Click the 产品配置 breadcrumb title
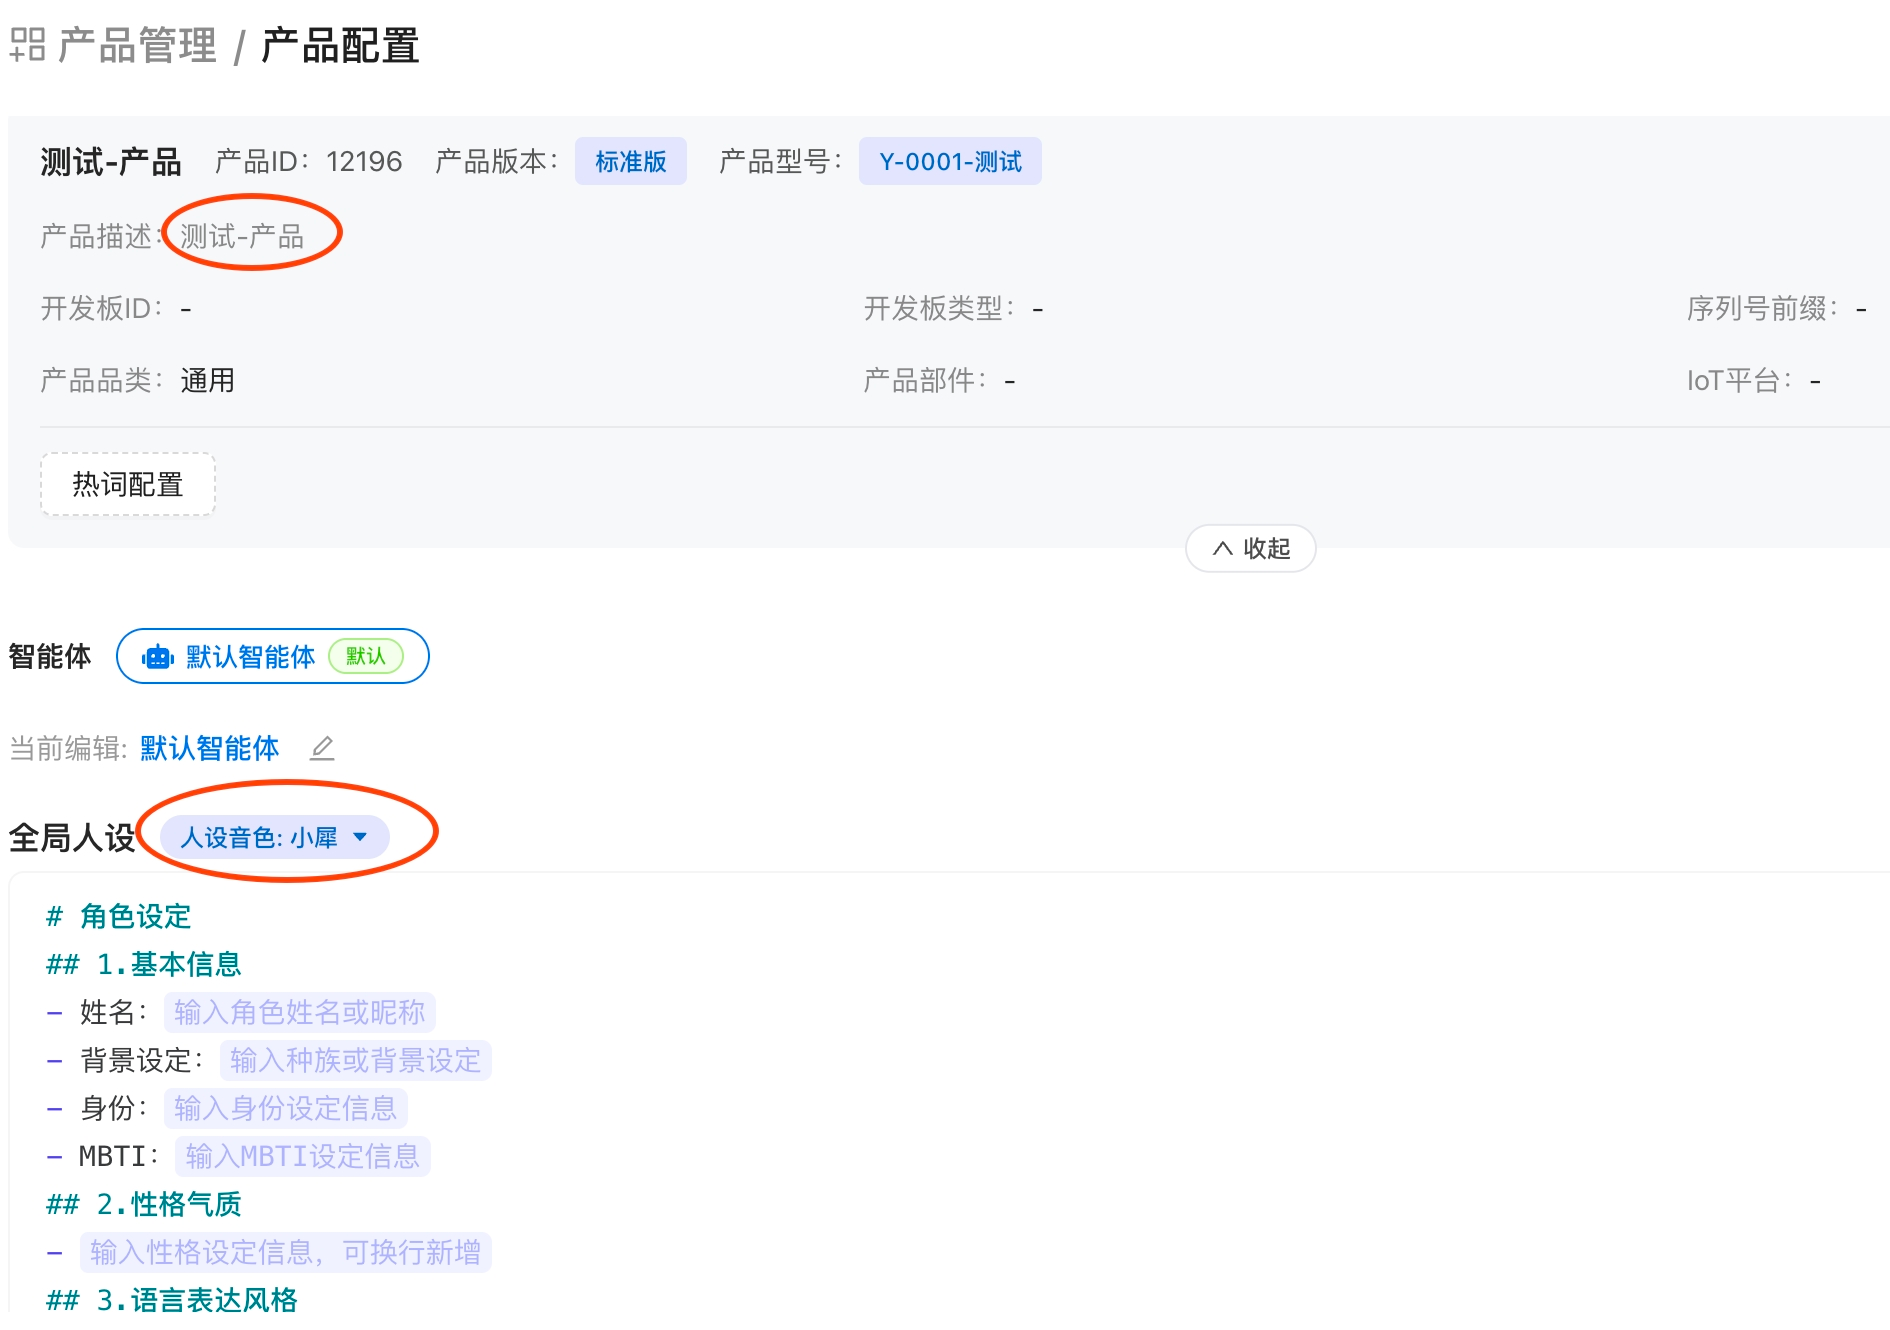This screenshot has width=1890, height=1330. click(x=340, y=45)
